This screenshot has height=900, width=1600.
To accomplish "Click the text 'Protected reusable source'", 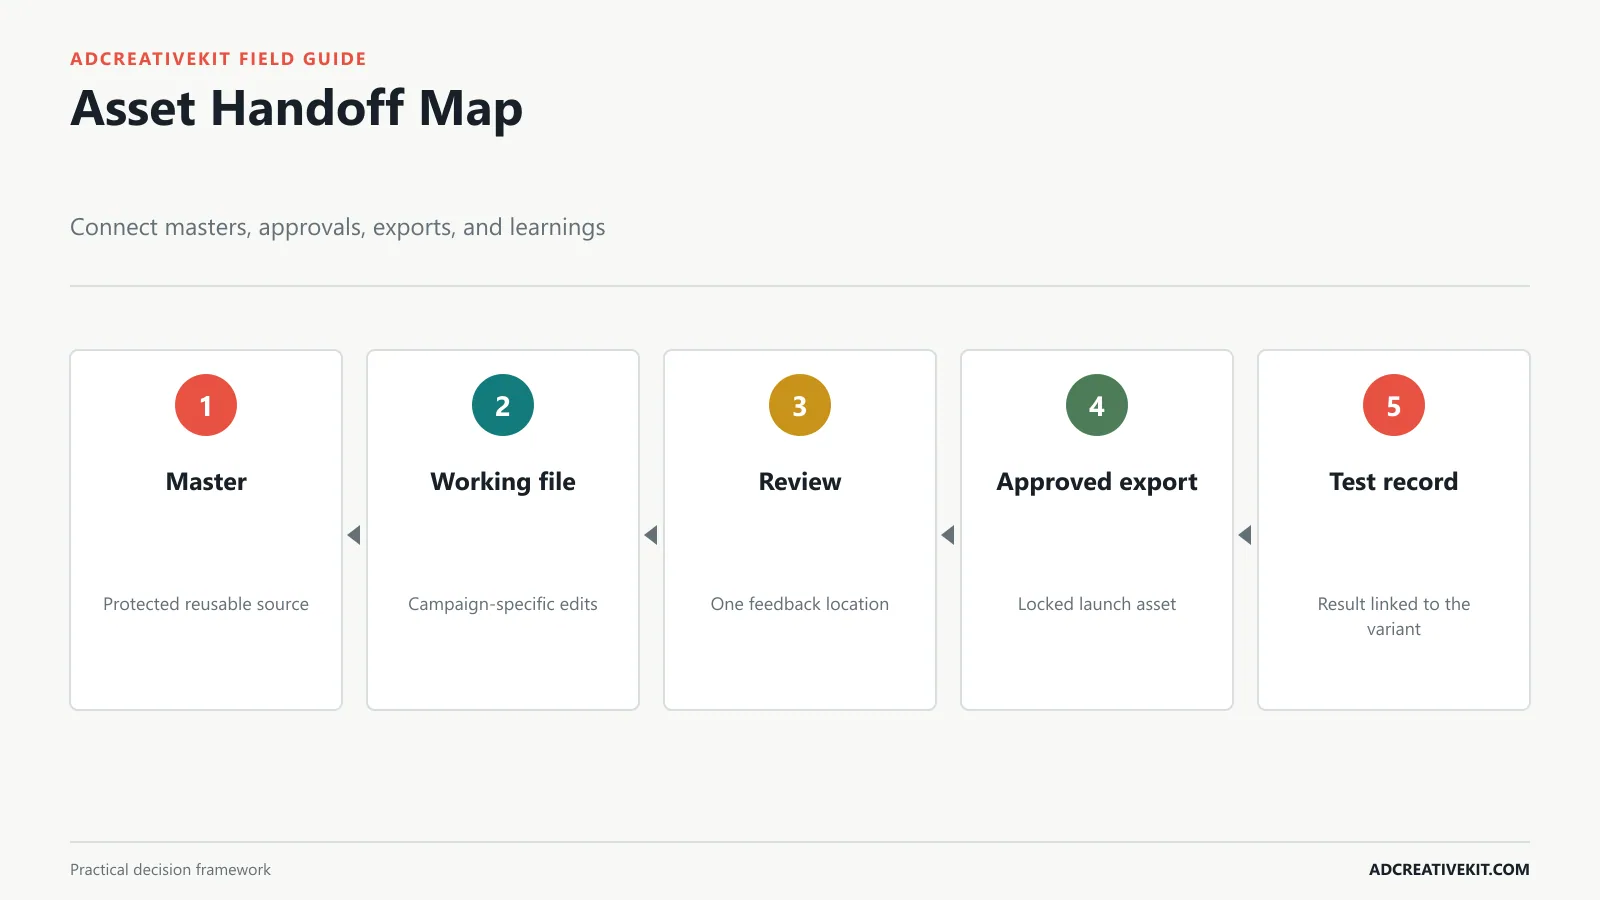I will (x=206, y=604).
